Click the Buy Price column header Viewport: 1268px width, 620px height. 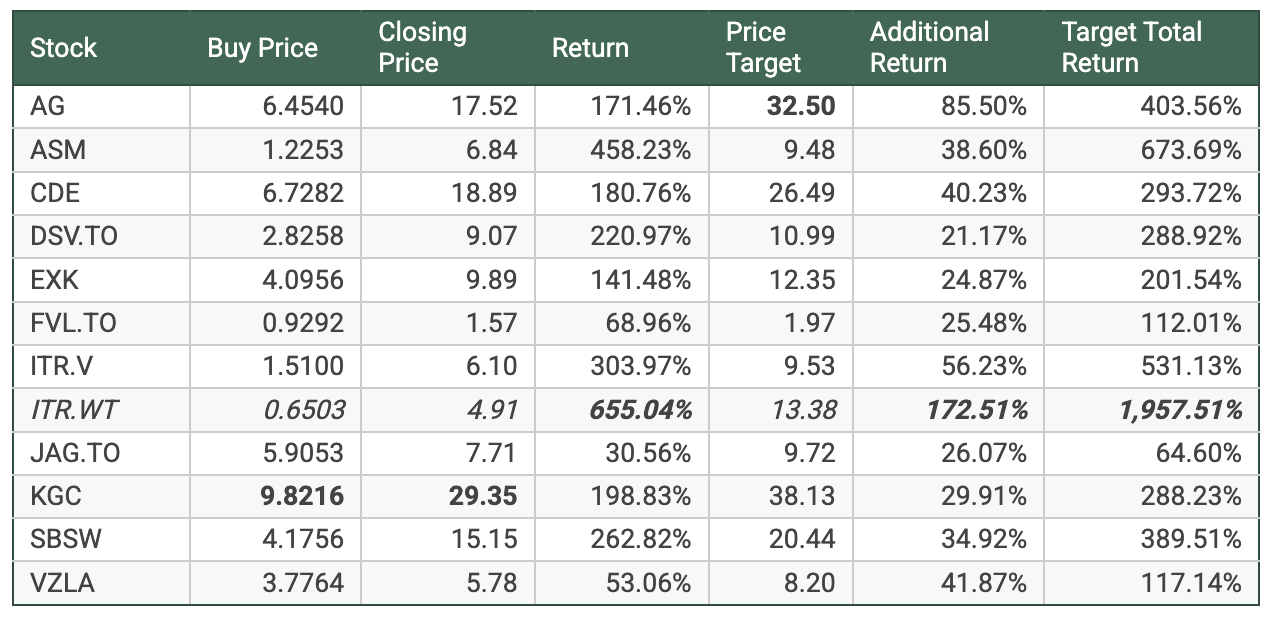(x=262, y=48)
